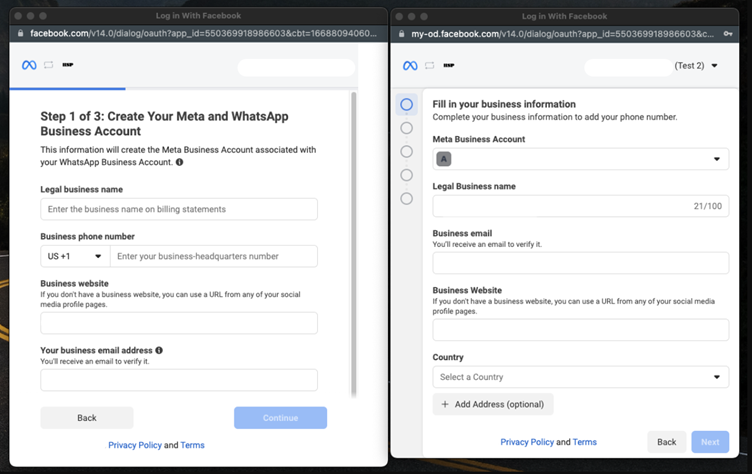
Task: Click Next button in right window
Action: [x=710, y=442]
